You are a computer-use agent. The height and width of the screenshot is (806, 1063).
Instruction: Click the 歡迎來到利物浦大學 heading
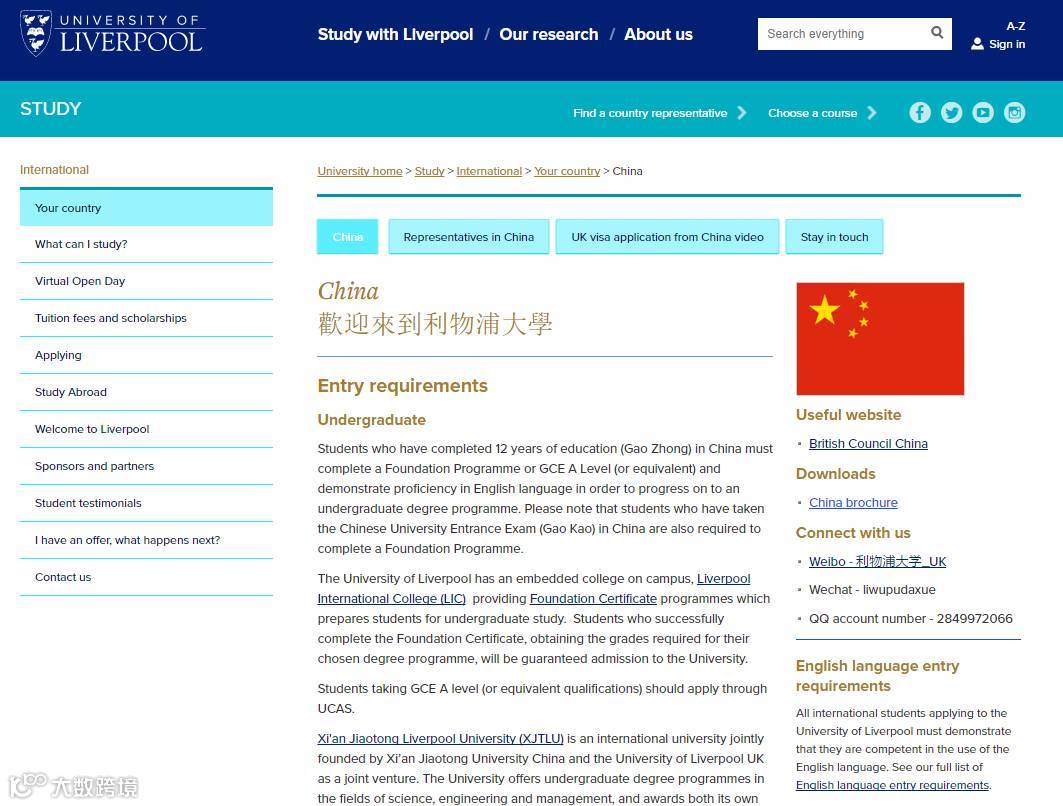pos(435,324)
